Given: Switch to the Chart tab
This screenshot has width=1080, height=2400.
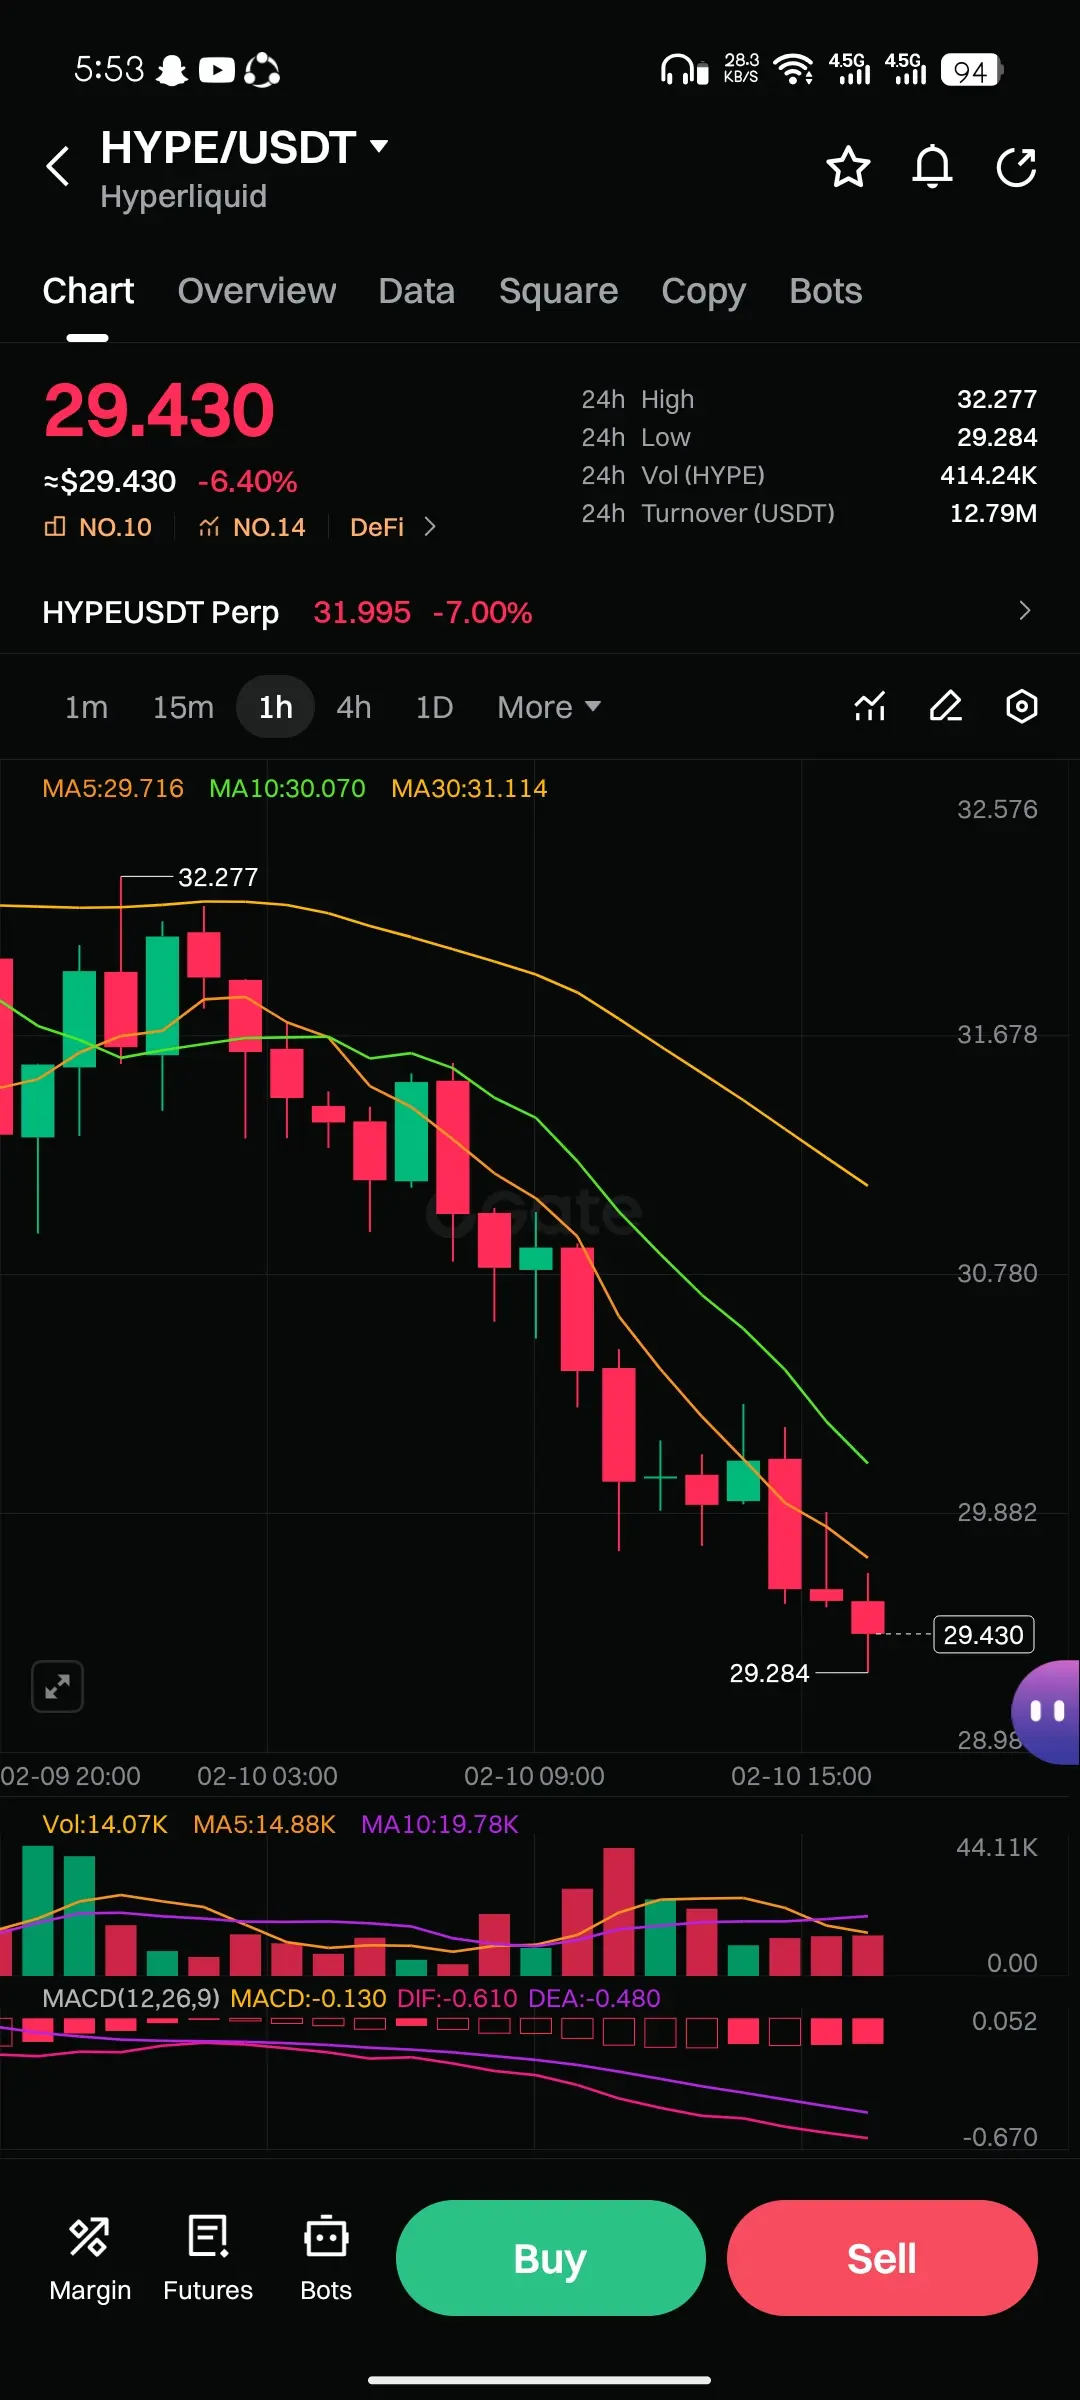Looking at the screenshot, I should [x=88, y=291].
